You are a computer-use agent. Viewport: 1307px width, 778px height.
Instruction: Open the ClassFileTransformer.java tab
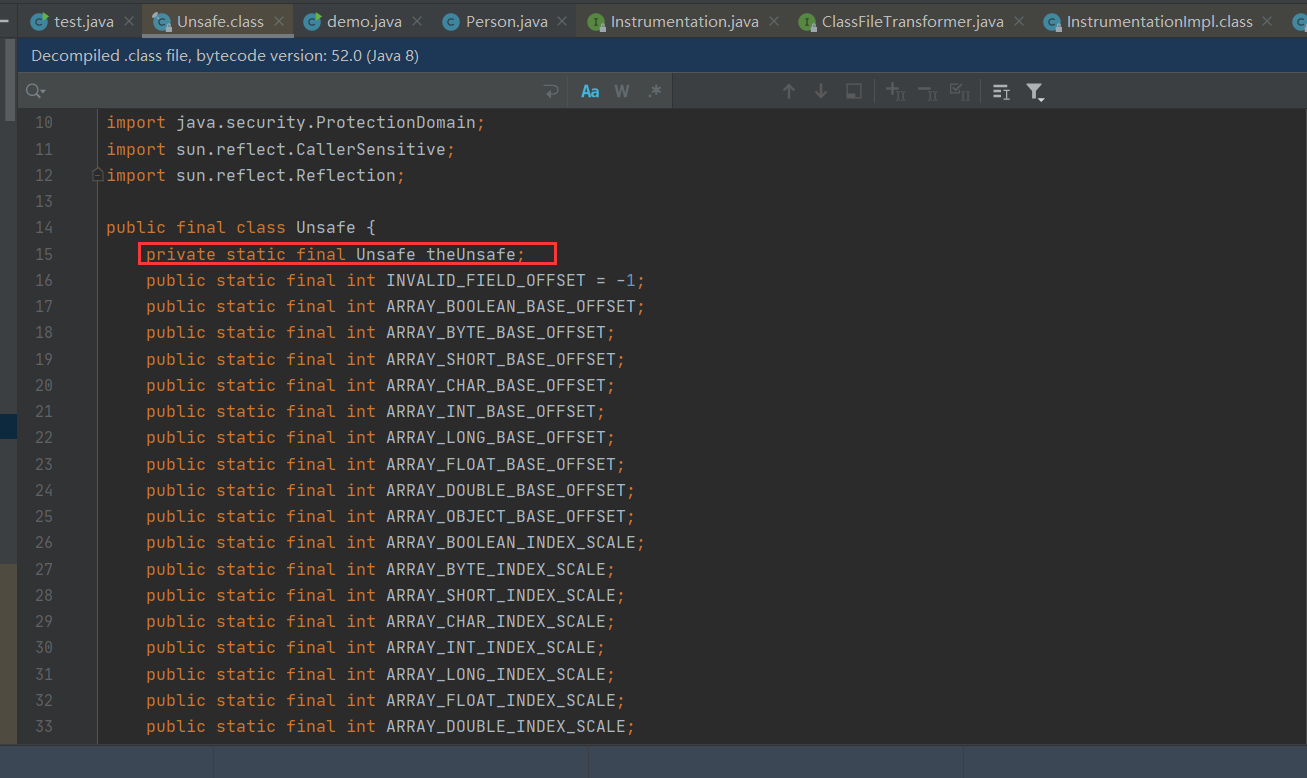pyautogui.click(x=912, y=21)
